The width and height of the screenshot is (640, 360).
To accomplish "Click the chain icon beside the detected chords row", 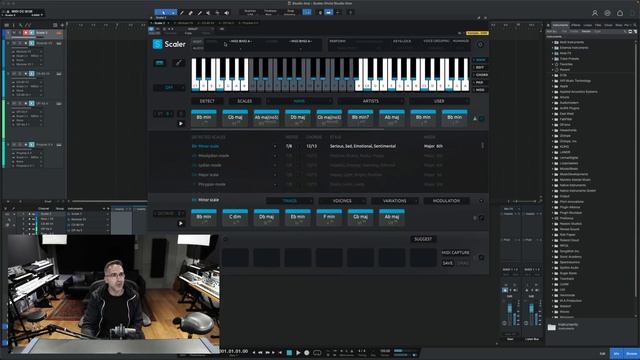I will point(482,118).
